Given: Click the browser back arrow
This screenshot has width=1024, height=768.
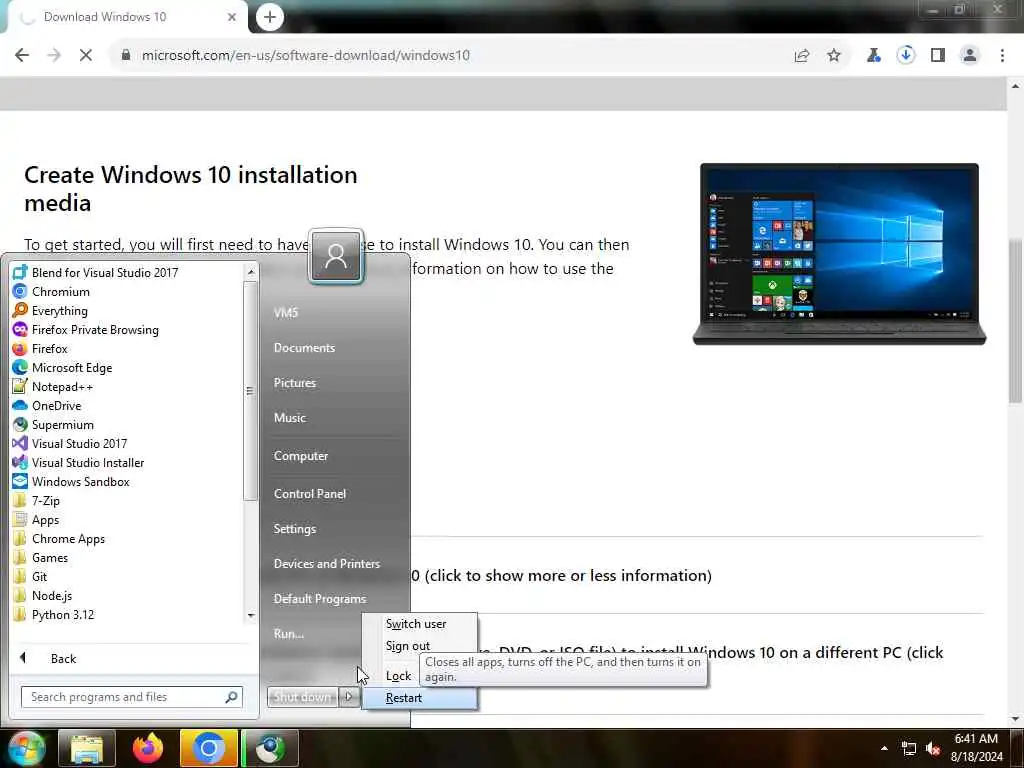Looking at the screenshot, I should pyautogui.click(x=22, y=55).
